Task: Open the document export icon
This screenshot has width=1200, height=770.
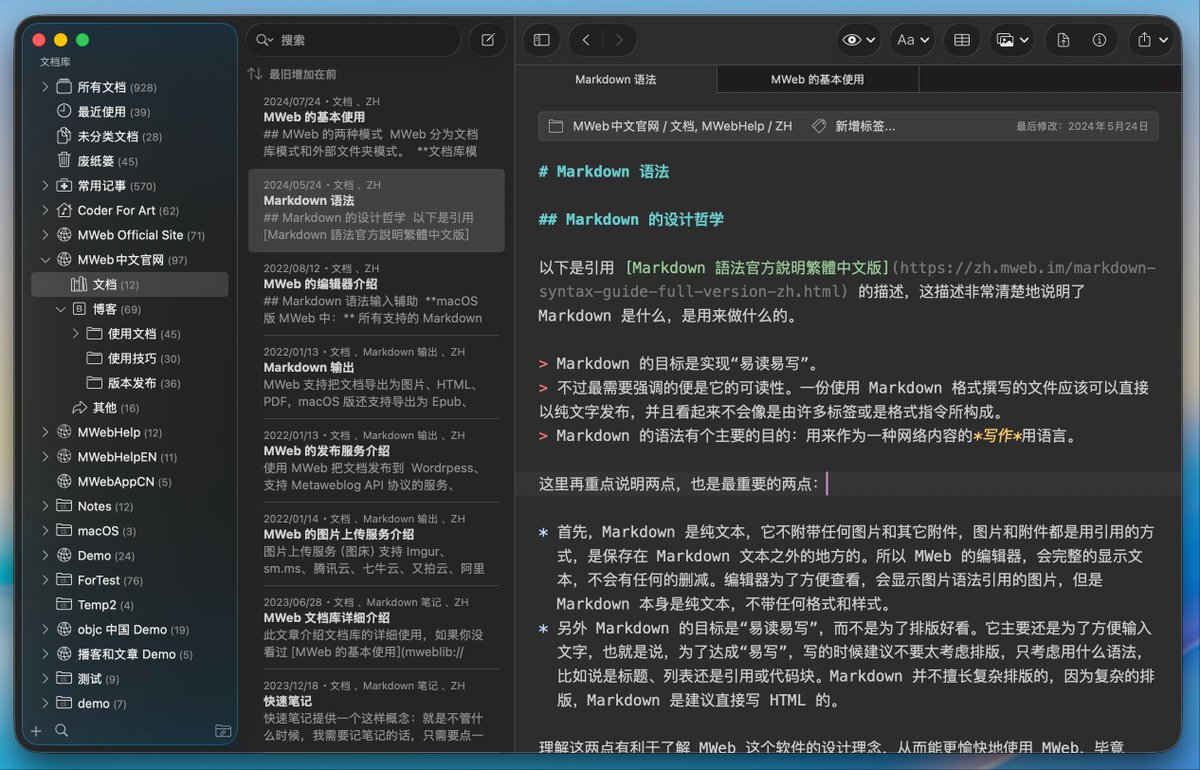Action: coord(1063,40)
